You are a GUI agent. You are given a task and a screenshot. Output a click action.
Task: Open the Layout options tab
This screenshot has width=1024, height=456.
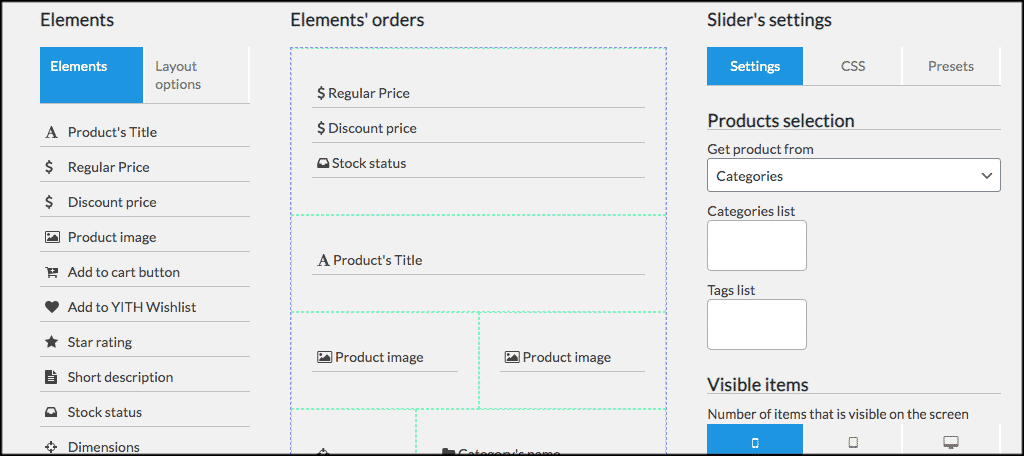pos(197,75)
